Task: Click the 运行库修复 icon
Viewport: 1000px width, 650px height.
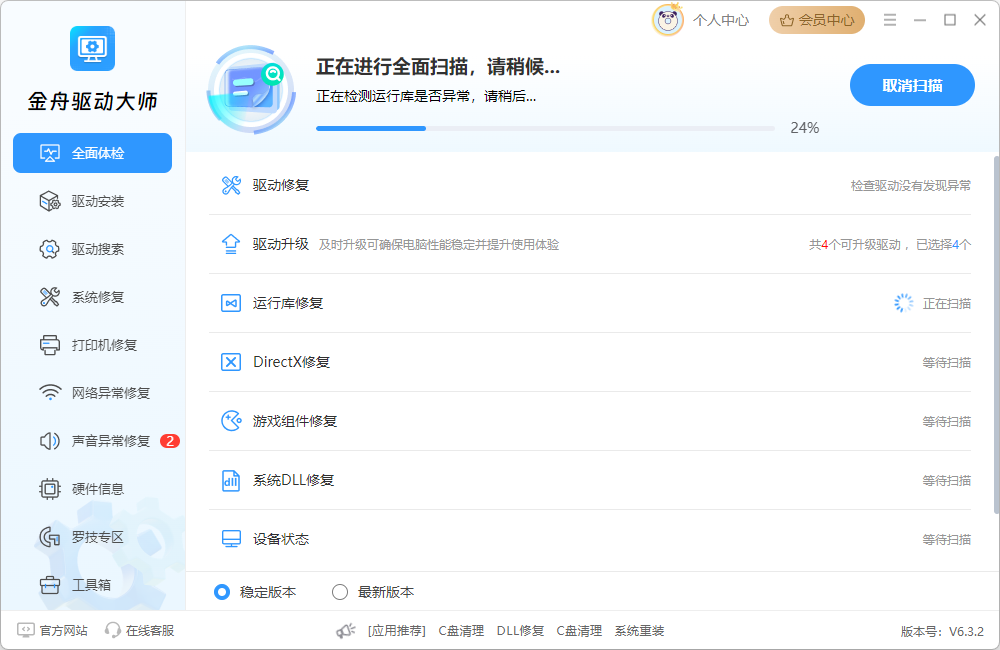Action: (x=231, y=303)
